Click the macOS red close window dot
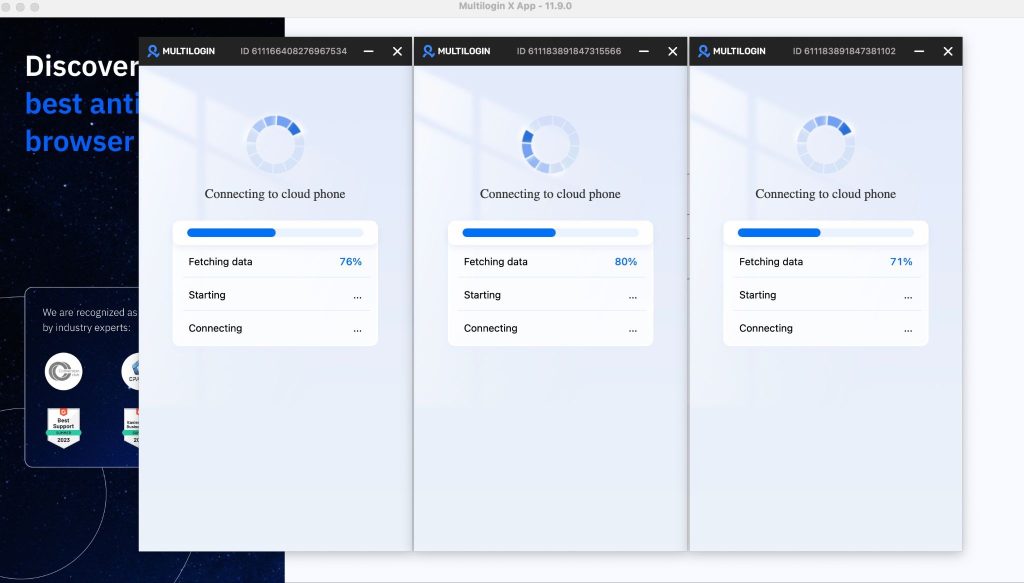The image size is (1024, 583). [x=6, y=7]
